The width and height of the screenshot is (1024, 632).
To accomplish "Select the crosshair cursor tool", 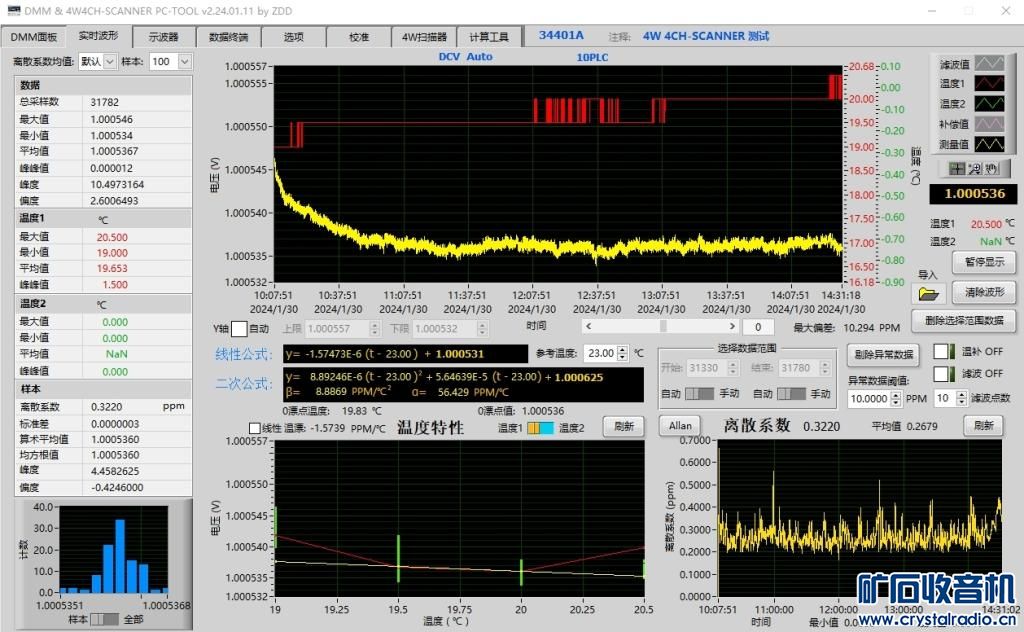I will (957, 168).
